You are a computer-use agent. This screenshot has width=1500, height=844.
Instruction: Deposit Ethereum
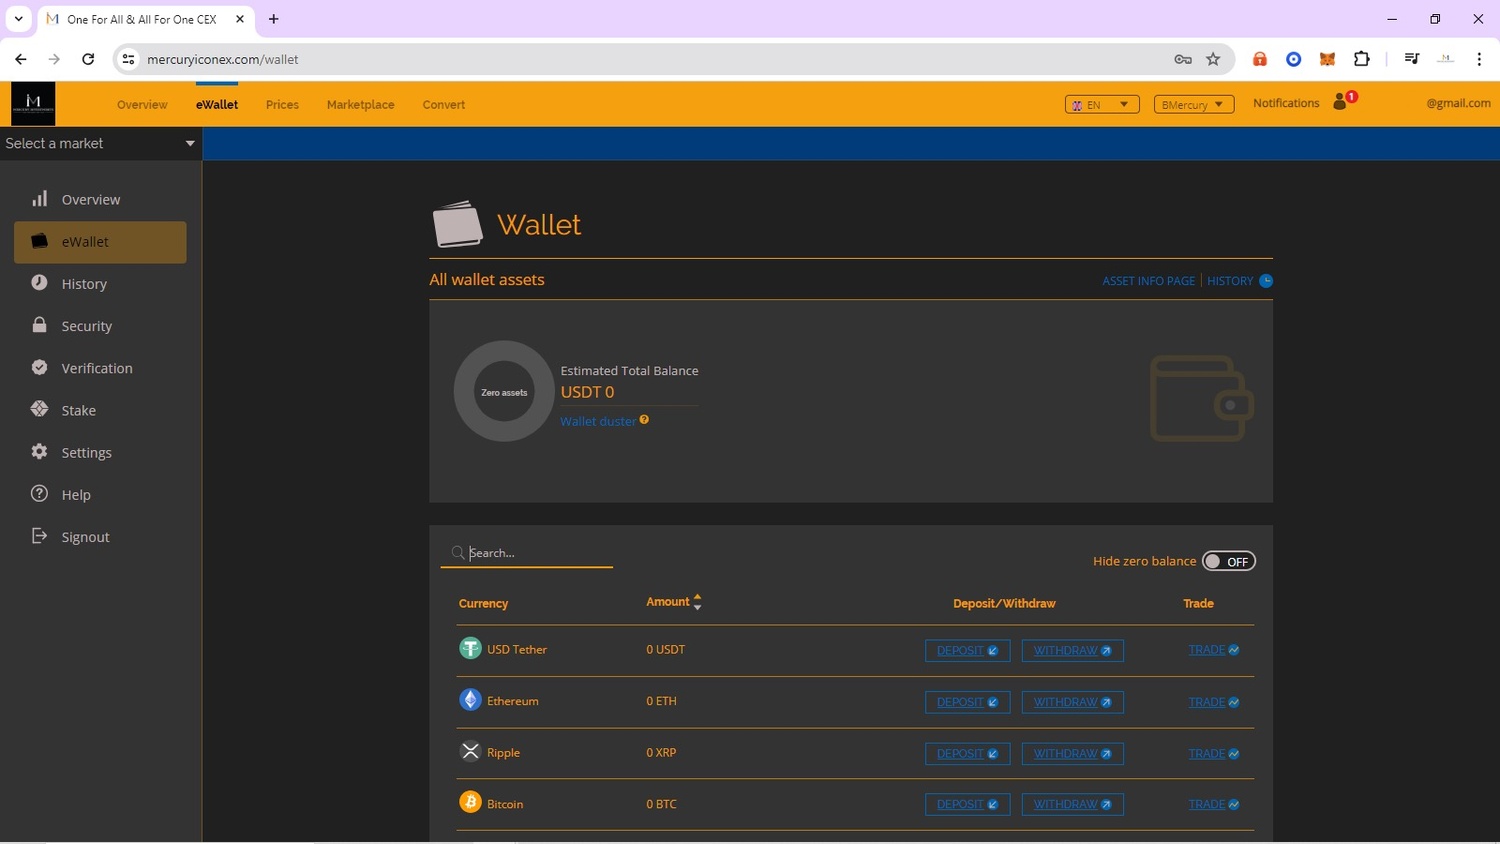click(967, 702)
